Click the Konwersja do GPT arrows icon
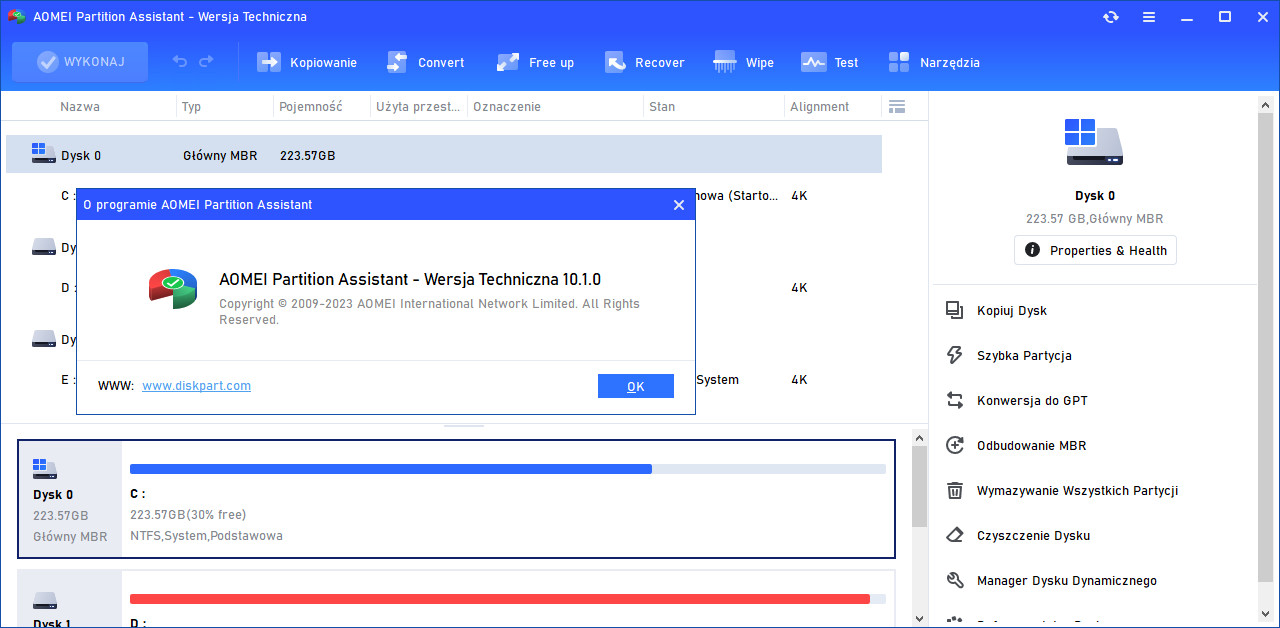Viewport: 1280px width, 628px height. [x=955, y=400]
